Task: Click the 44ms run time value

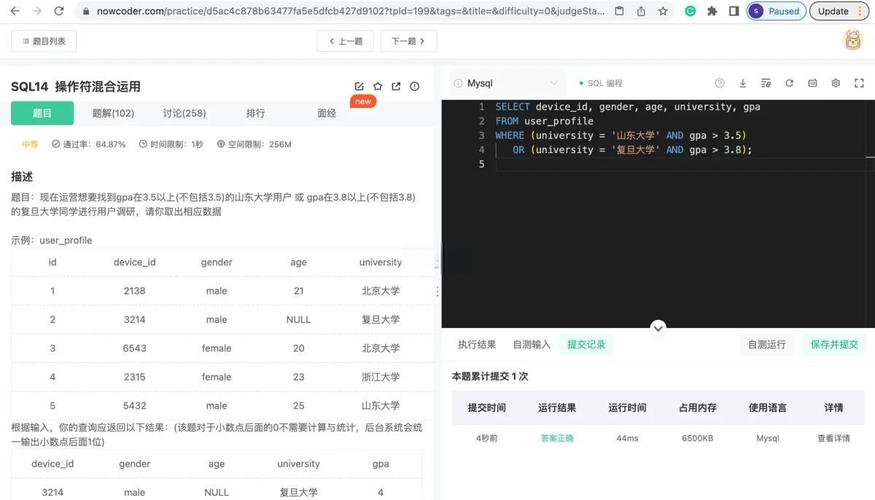Action: pyautogui.click(x=627, y=439)
